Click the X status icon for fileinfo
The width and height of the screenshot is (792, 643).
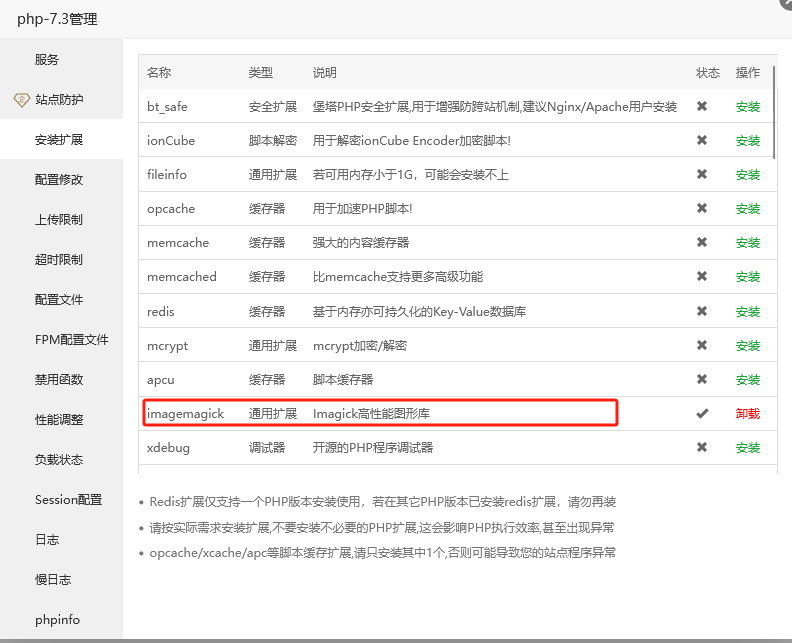[x=702, y=174]
